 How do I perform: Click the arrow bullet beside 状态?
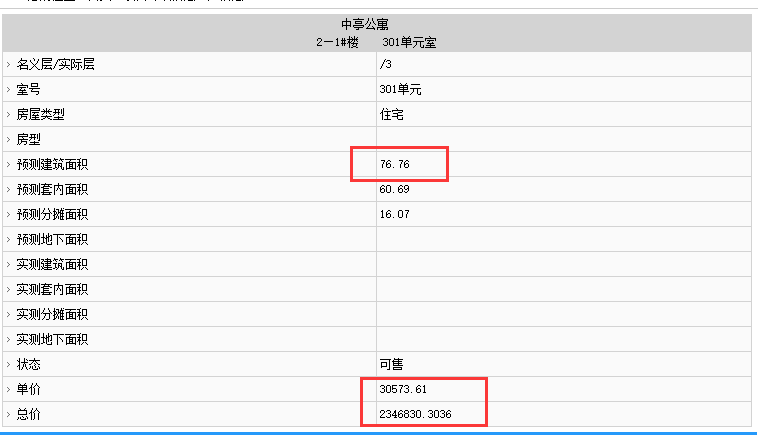click(x=8, y=364)
